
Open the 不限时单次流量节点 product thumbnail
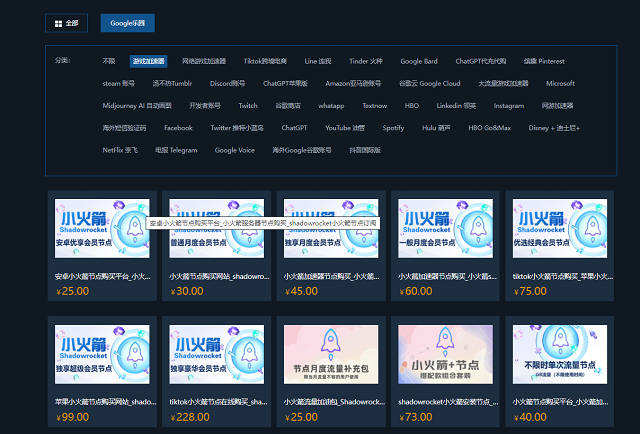point(560,354)
